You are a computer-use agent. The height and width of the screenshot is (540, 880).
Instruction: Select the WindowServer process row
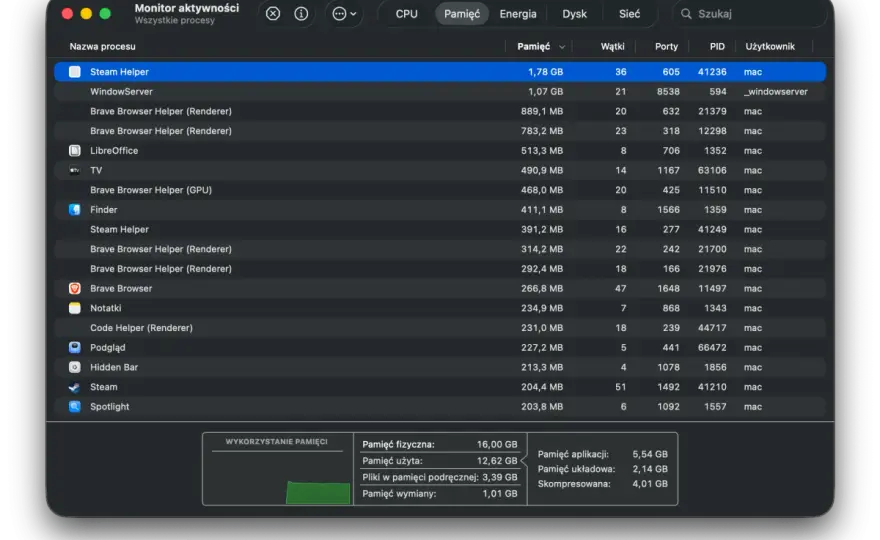click(x=440, y=91)
